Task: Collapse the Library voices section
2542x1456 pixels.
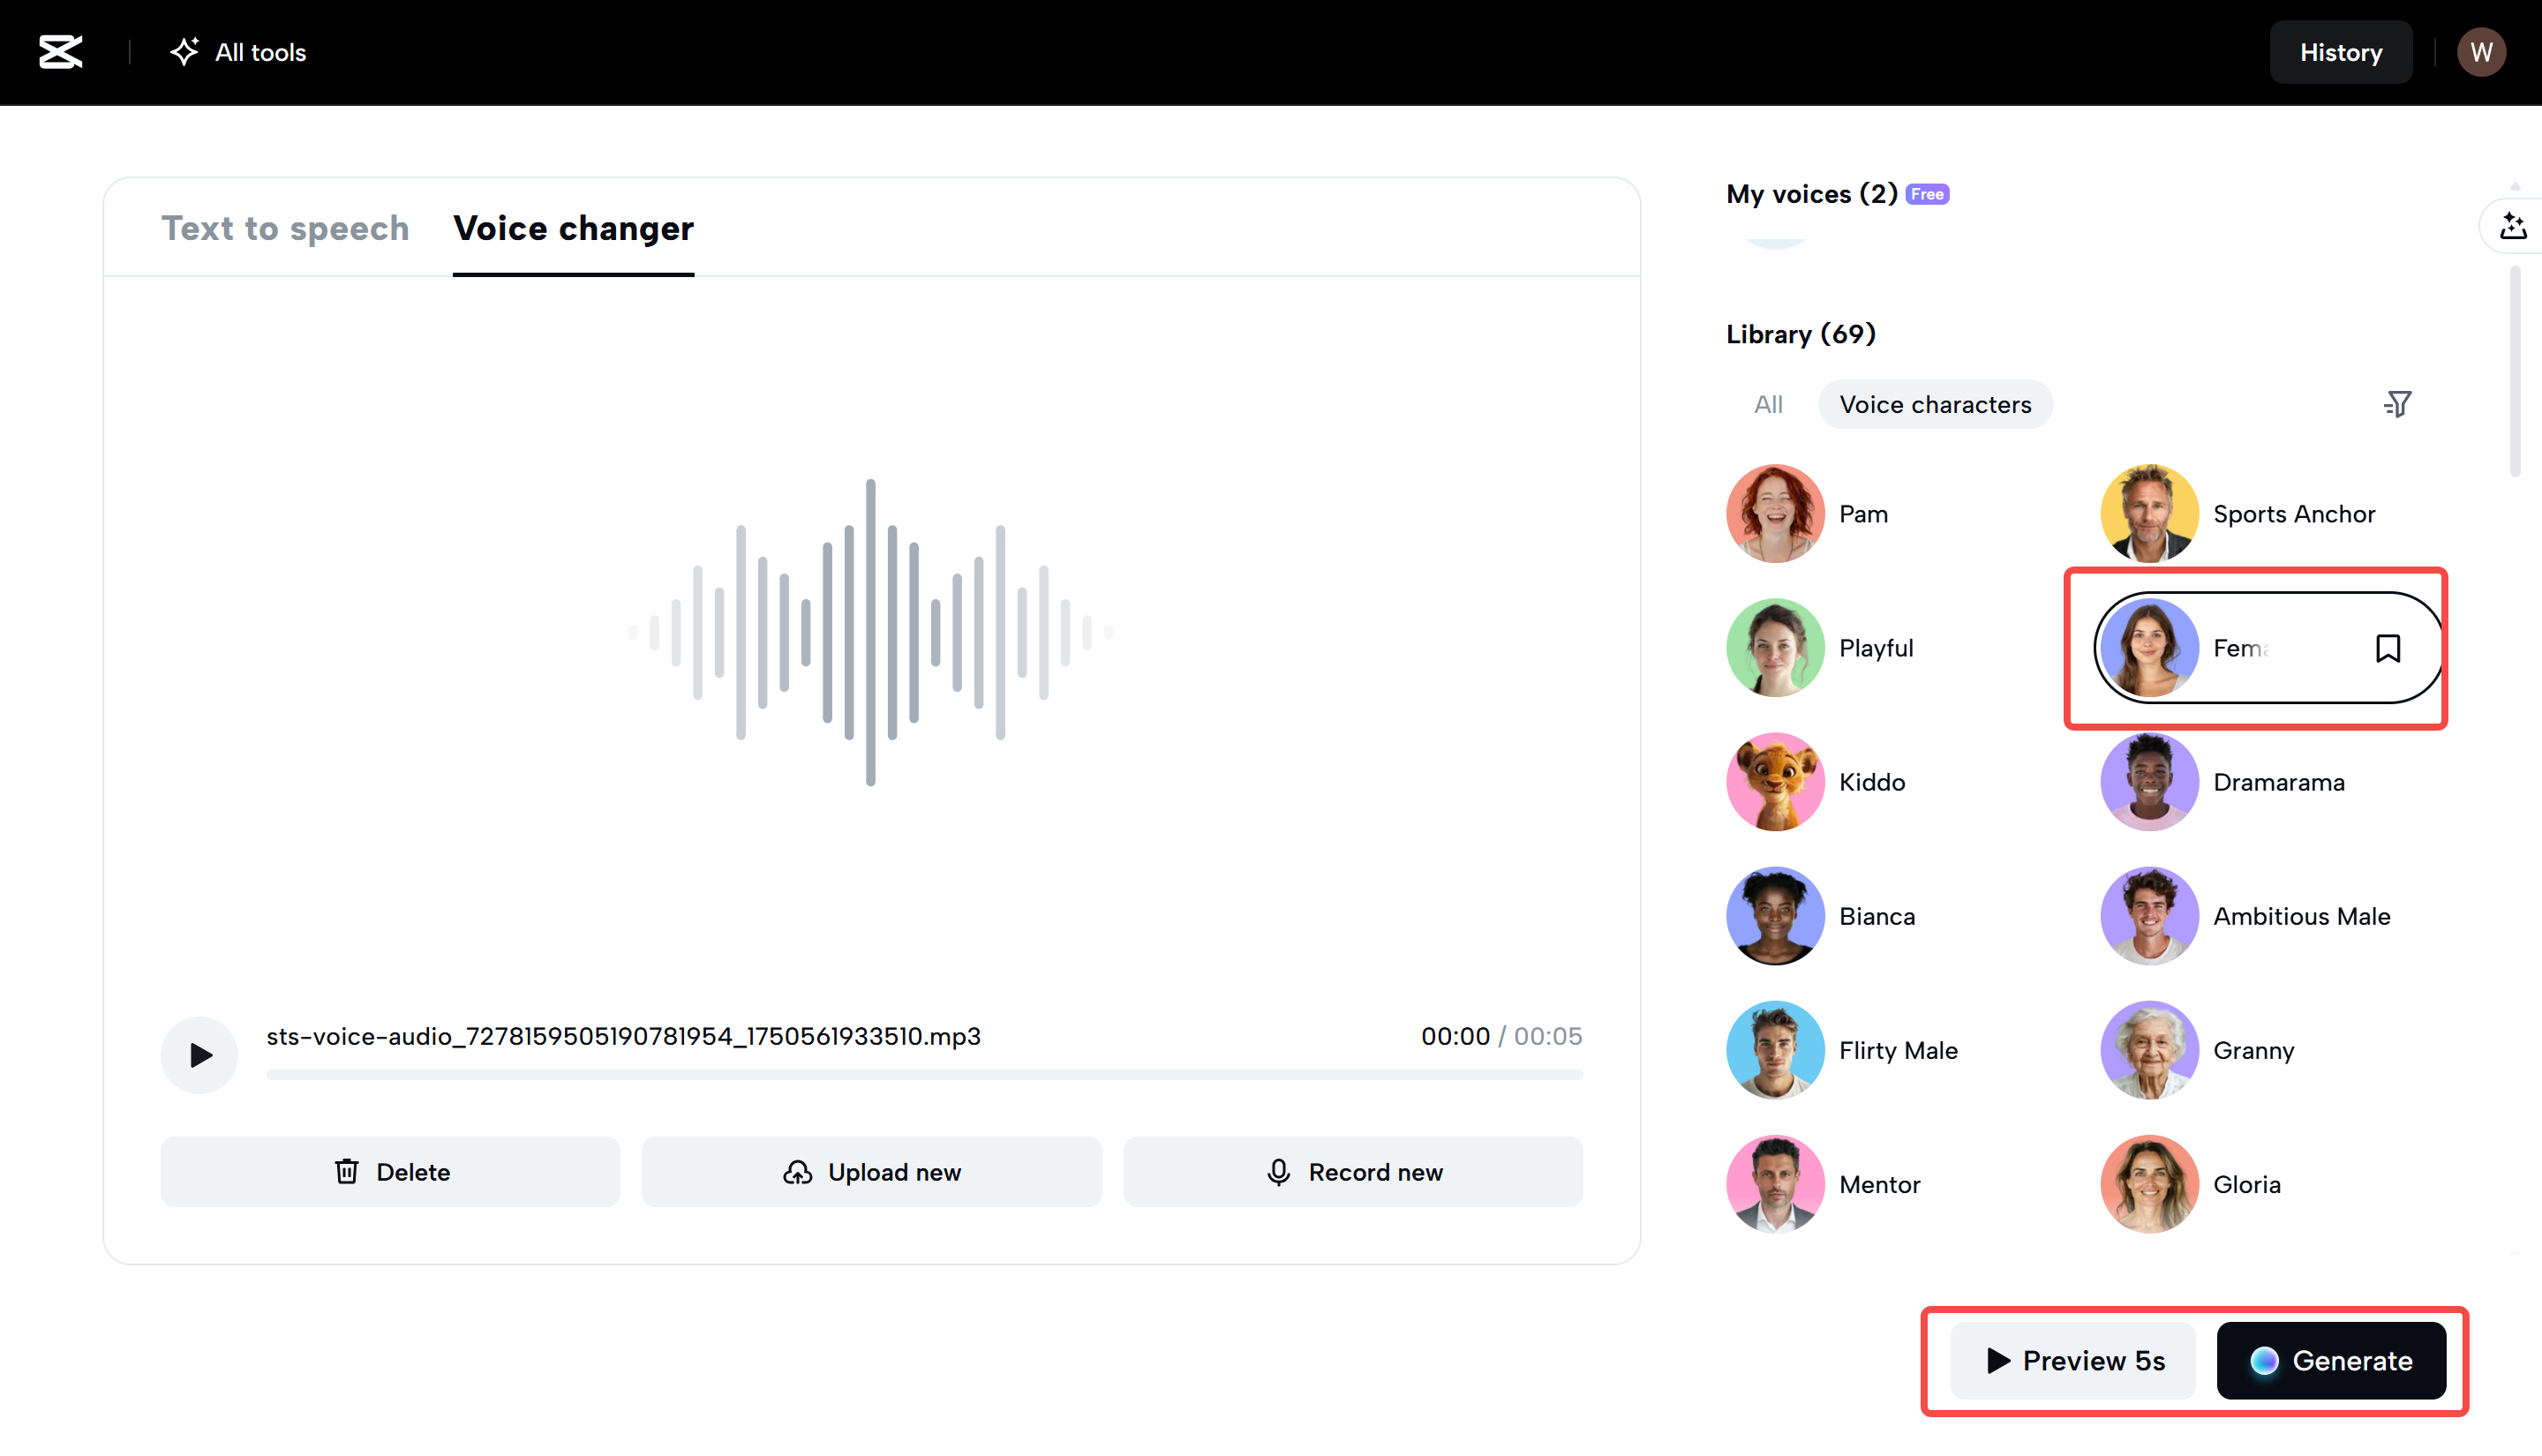Action: click(x=1800, y=334)
